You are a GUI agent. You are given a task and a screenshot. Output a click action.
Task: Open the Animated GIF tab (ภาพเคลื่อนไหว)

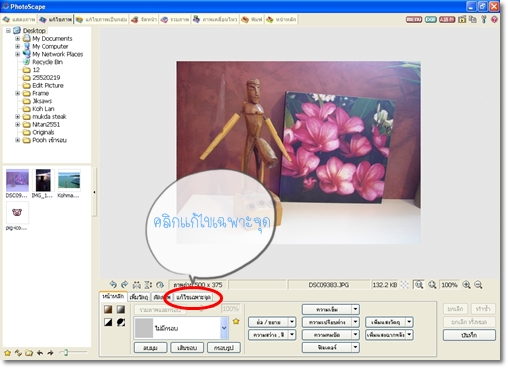pos(215,19)
